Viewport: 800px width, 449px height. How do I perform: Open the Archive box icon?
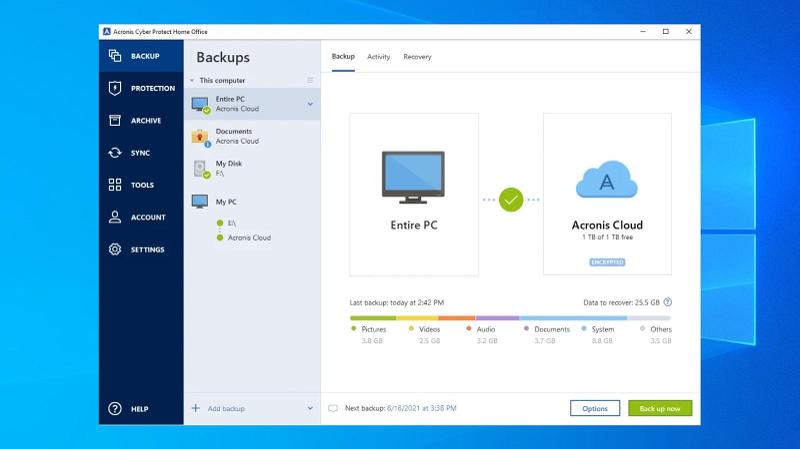point(115,120)
